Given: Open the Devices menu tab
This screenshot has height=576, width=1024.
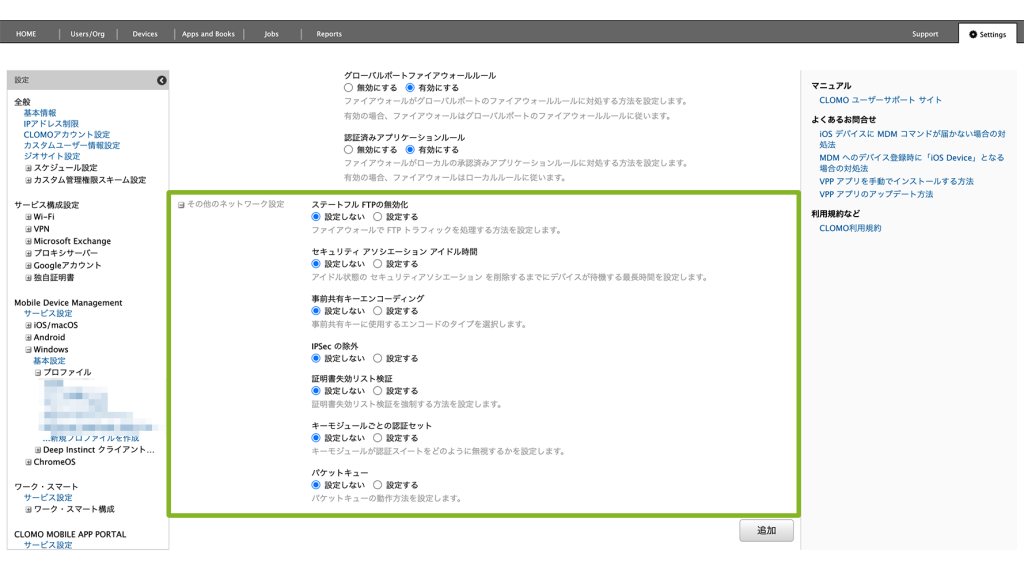Looking at the screenshot, I should [145, 34].
